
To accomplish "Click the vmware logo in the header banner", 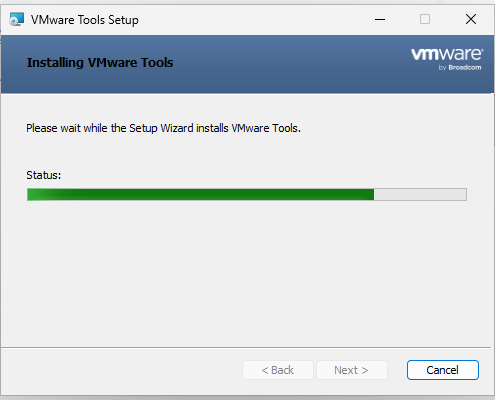I will (x=447, y=54).
